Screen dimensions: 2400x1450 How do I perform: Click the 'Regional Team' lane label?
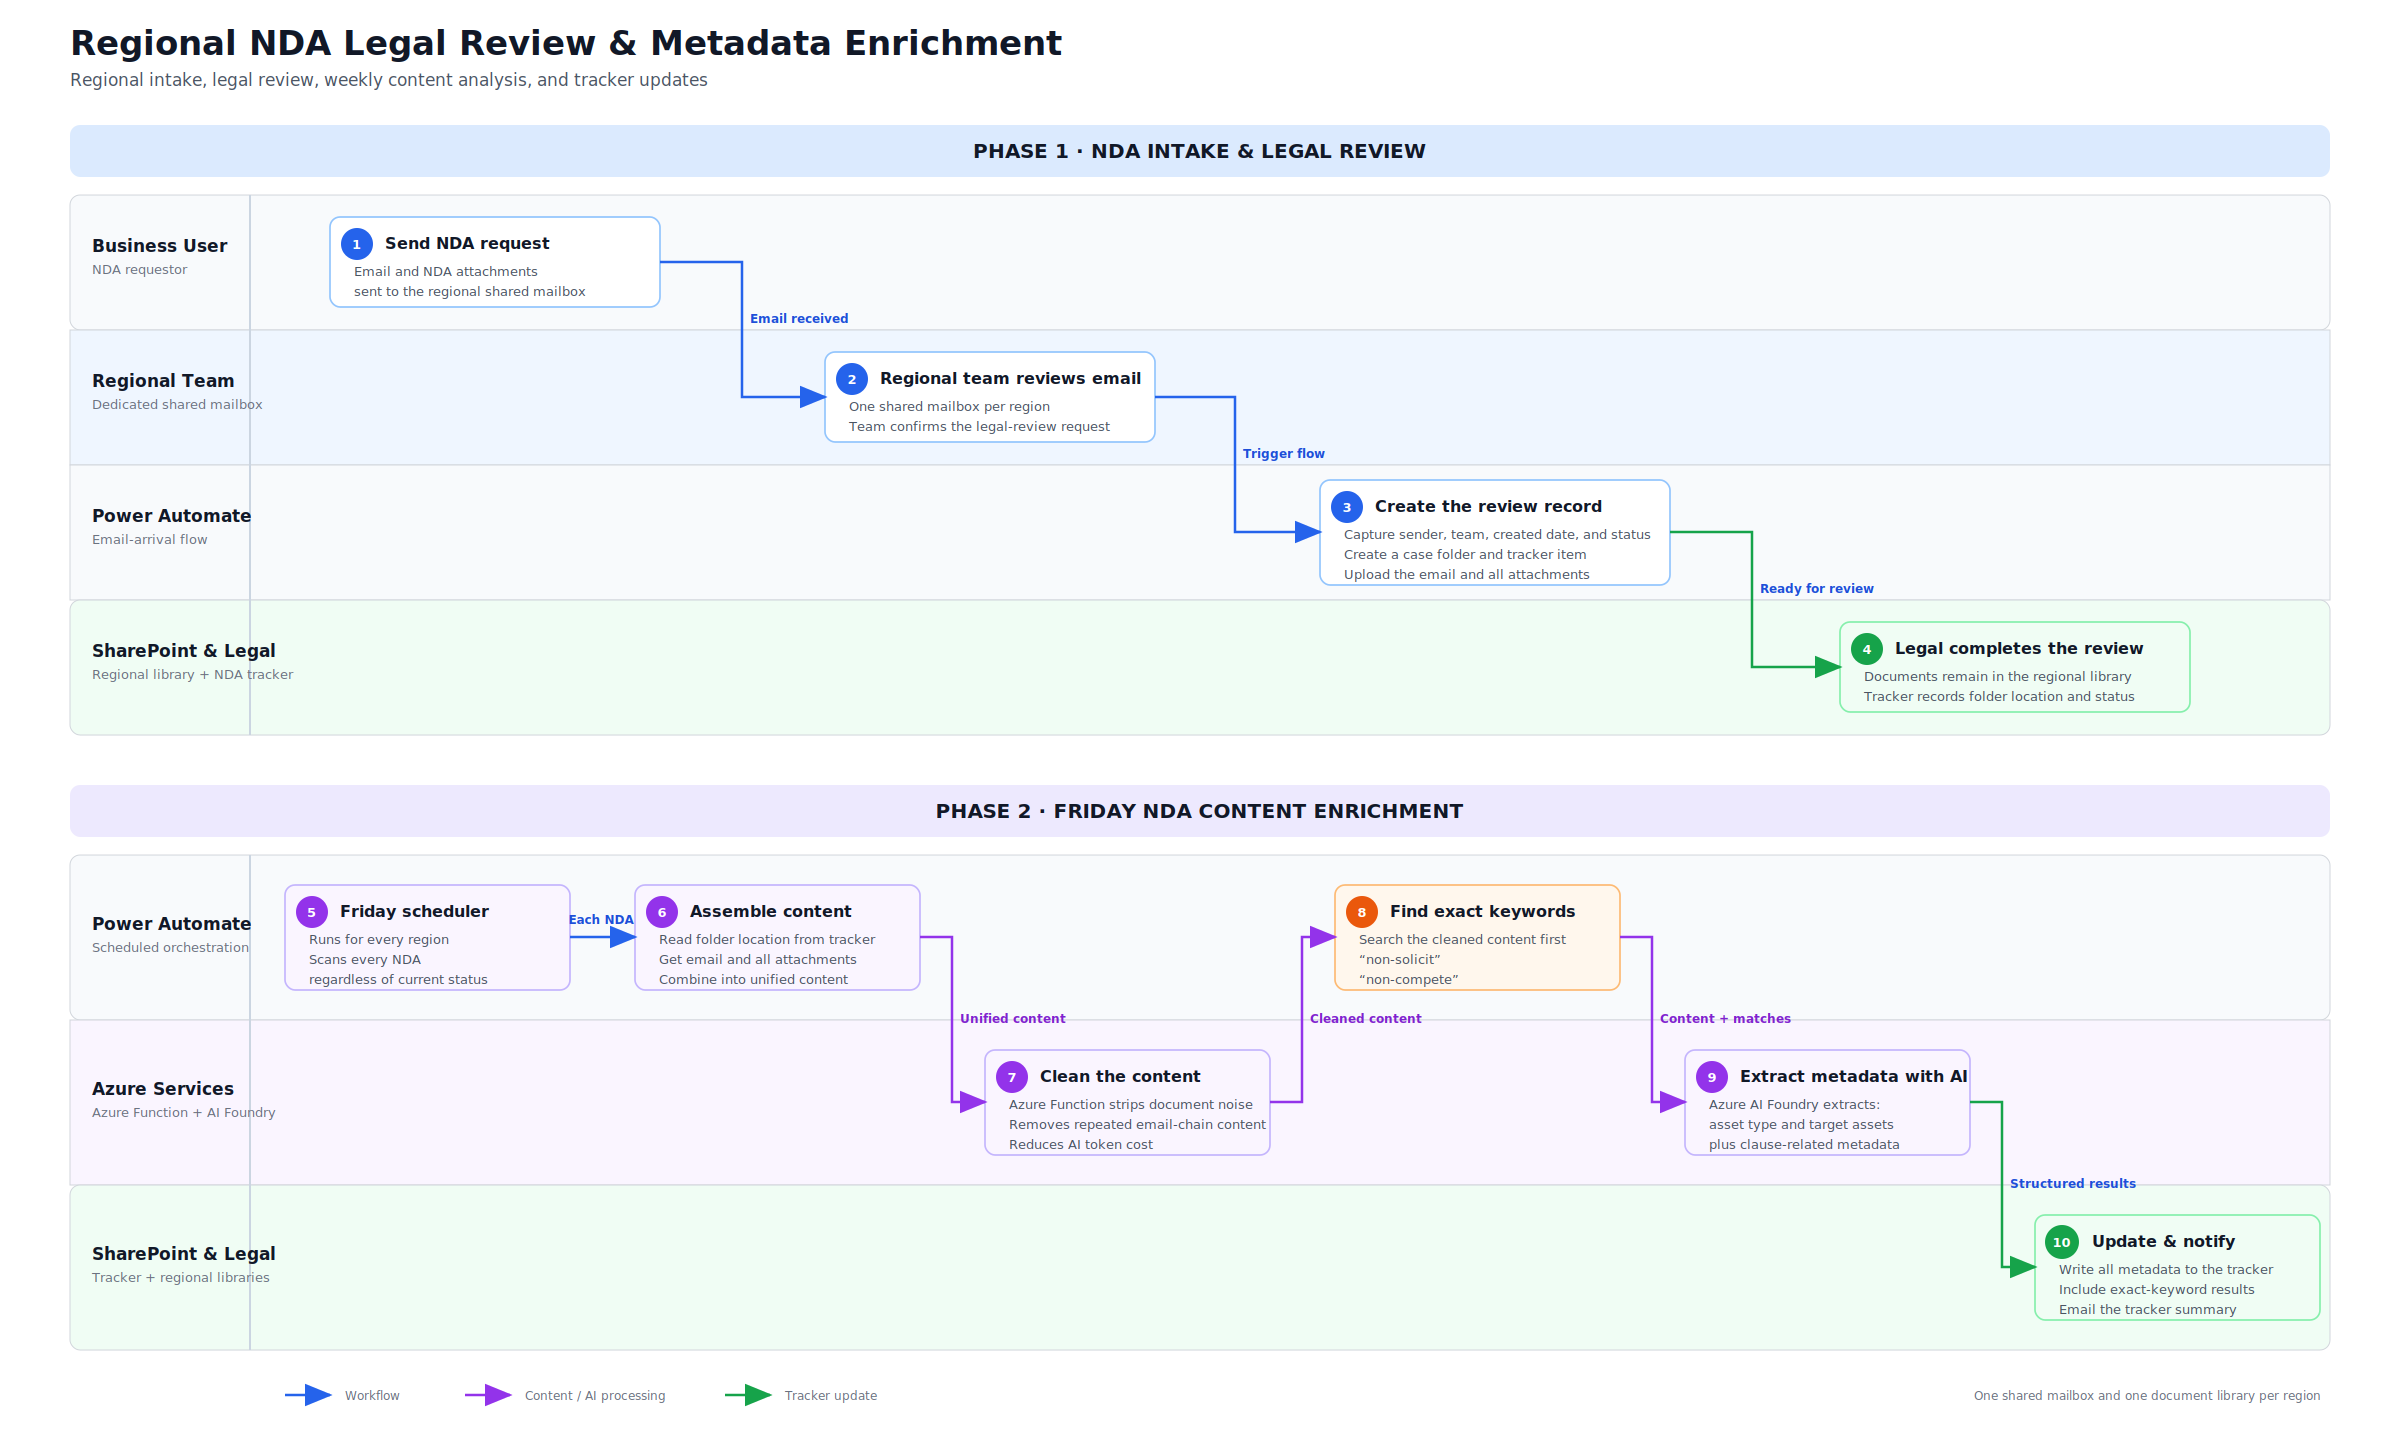click(163, 380)
